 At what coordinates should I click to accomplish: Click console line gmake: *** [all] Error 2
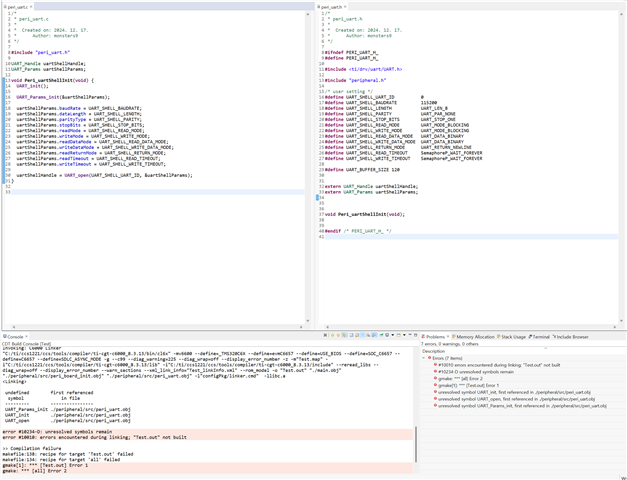click(34, 471)
